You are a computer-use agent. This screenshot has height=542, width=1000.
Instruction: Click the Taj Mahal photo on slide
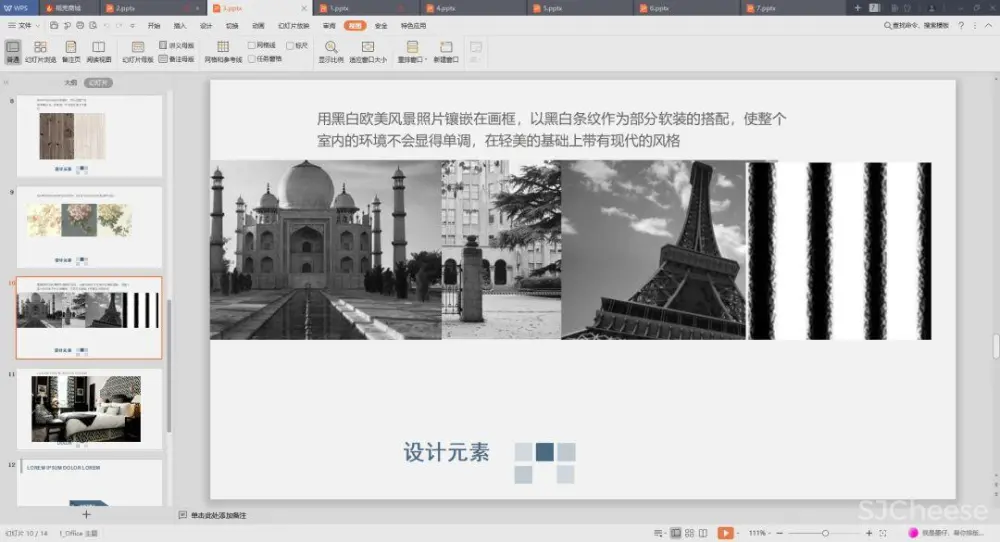click(325, 249)
